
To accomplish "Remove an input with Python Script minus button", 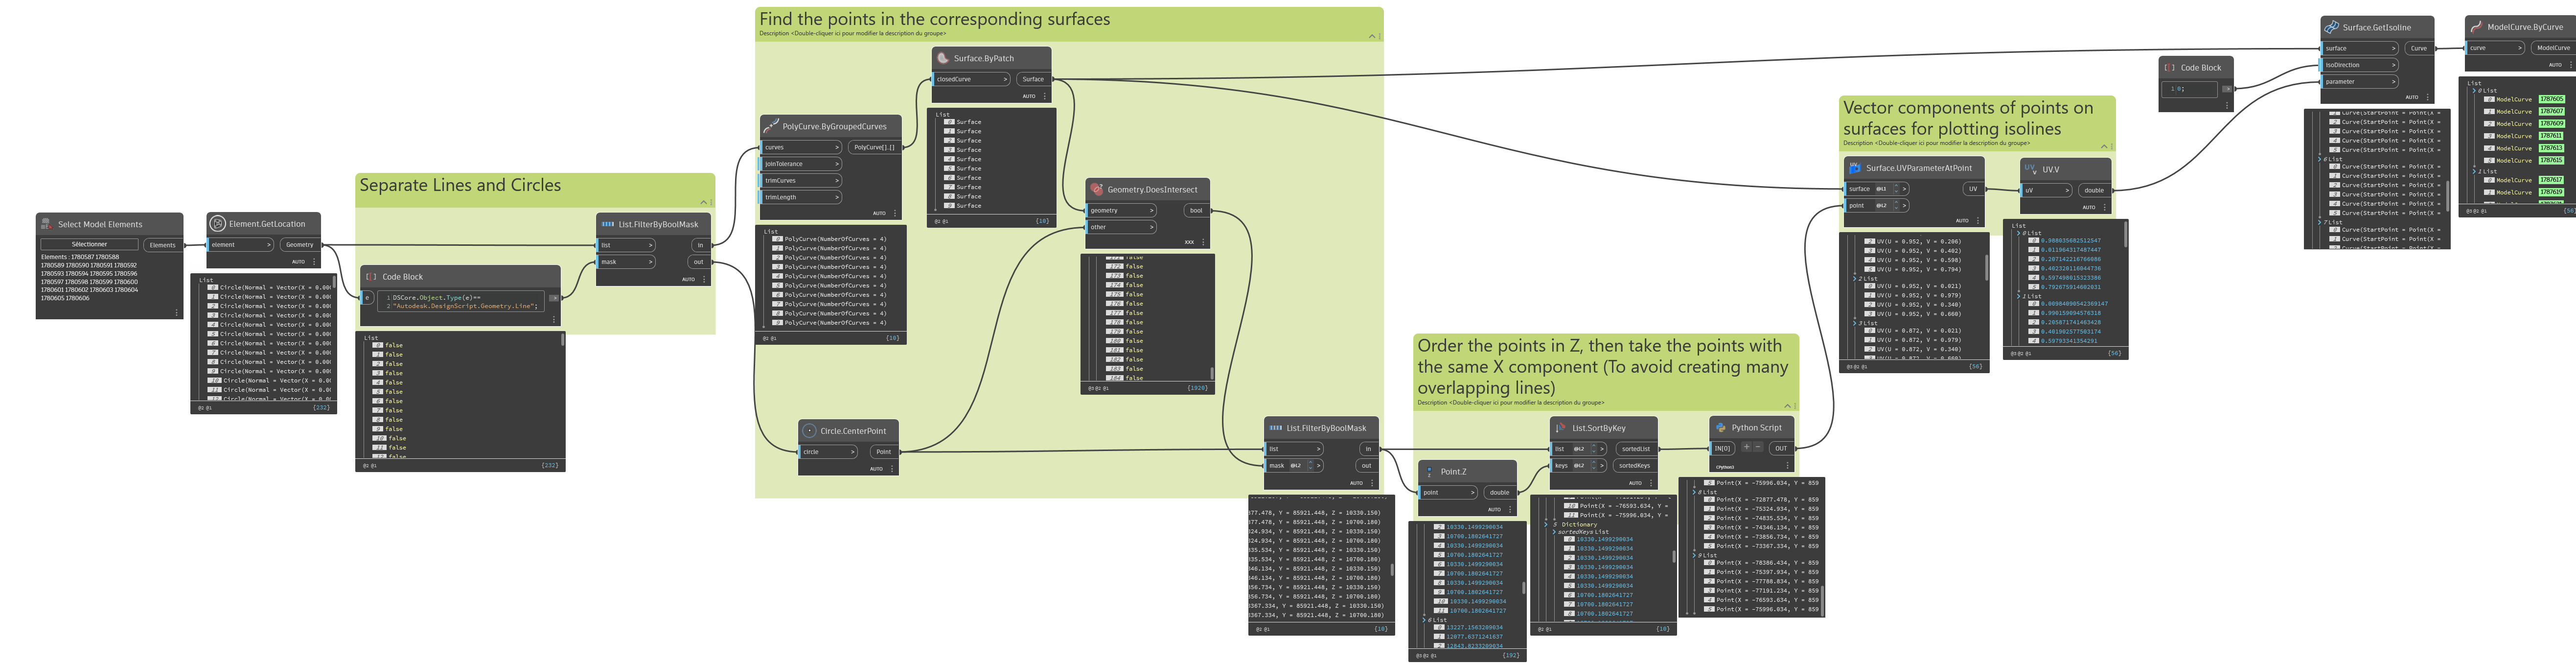I will pos(1758,448).
